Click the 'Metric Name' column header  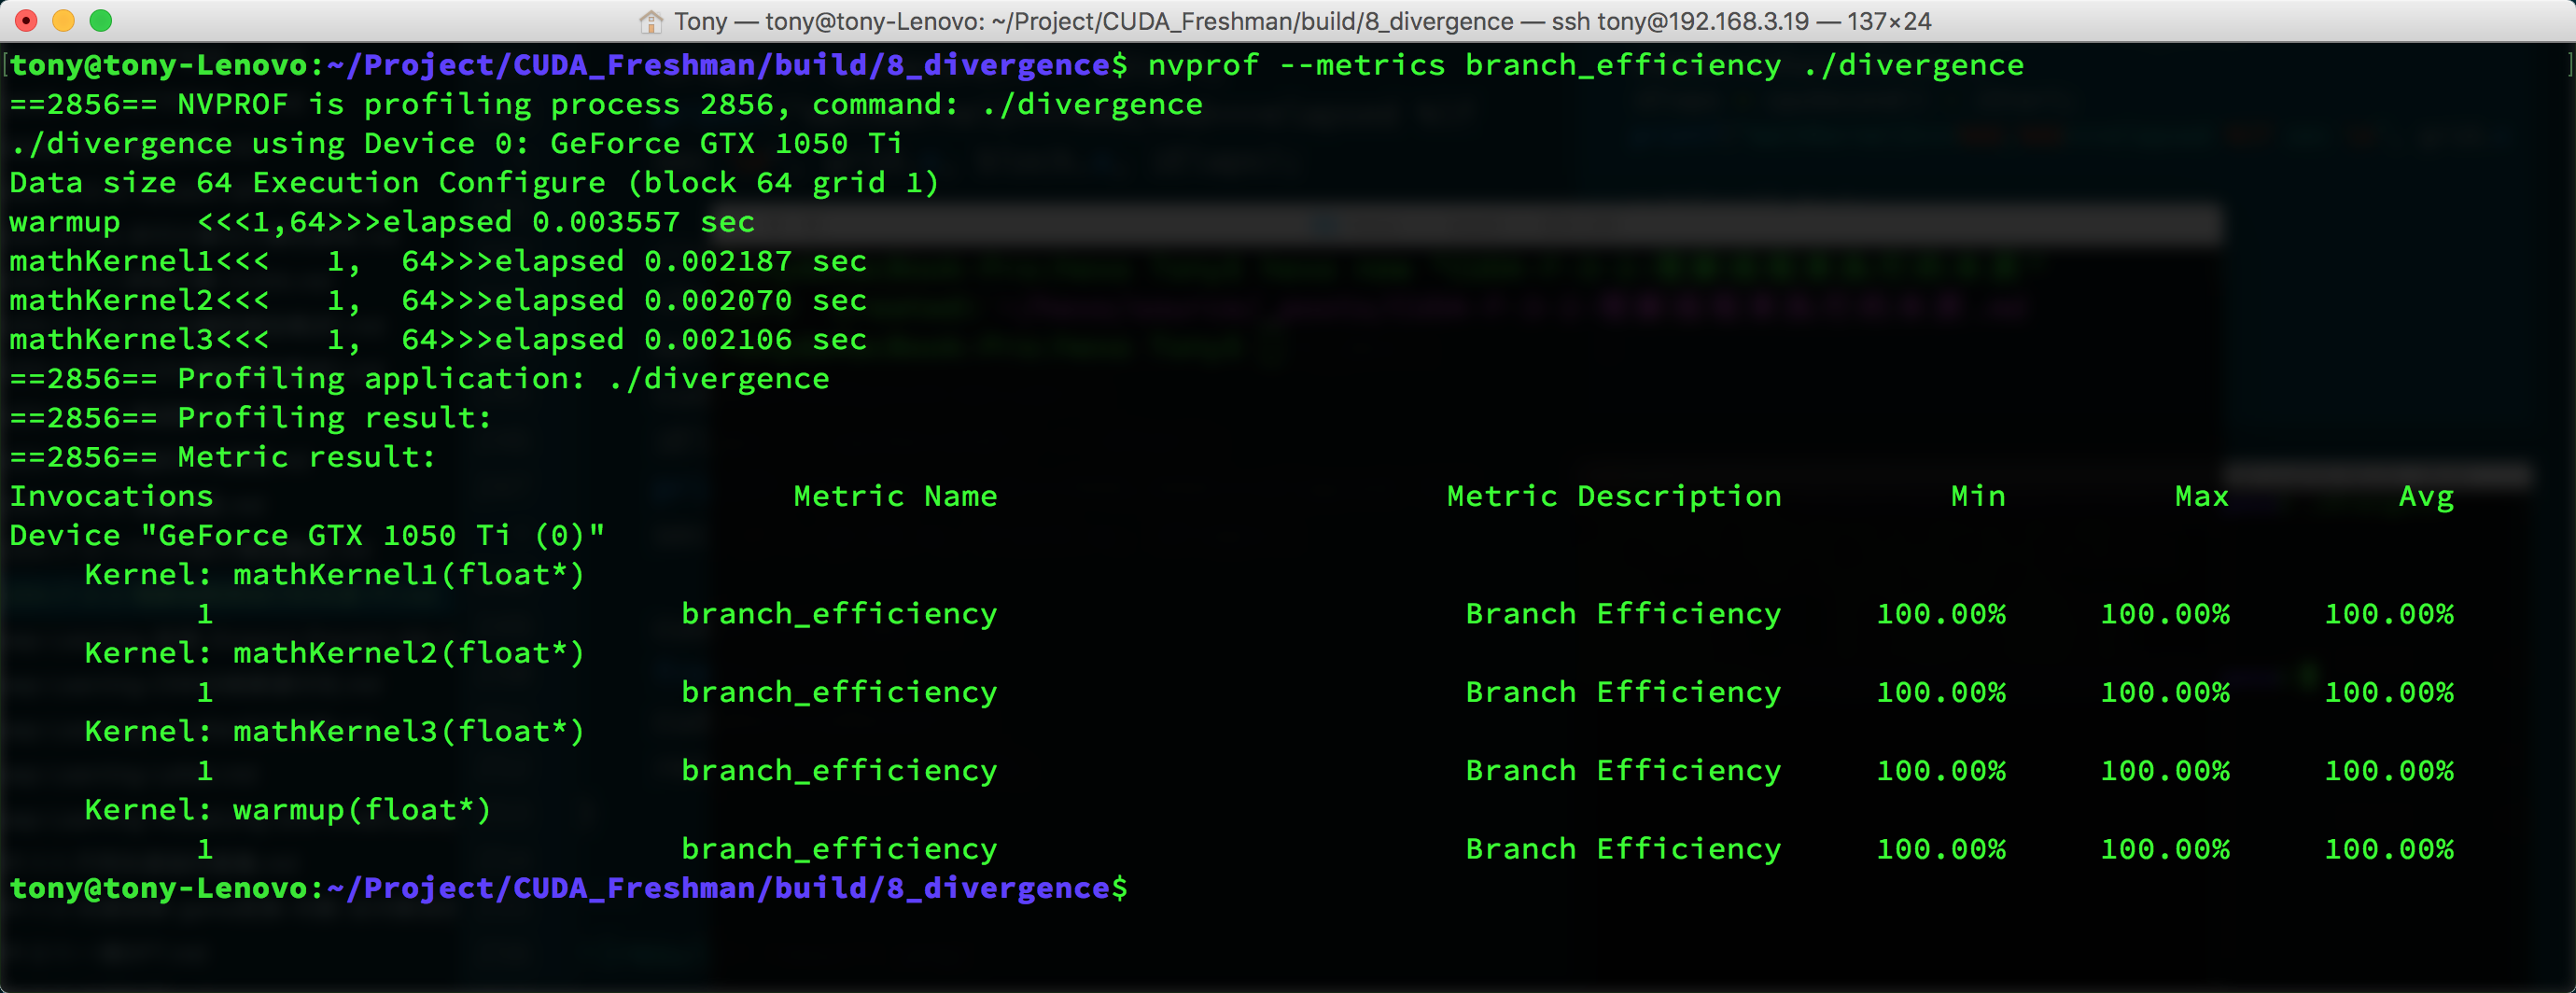pos(894,497)
